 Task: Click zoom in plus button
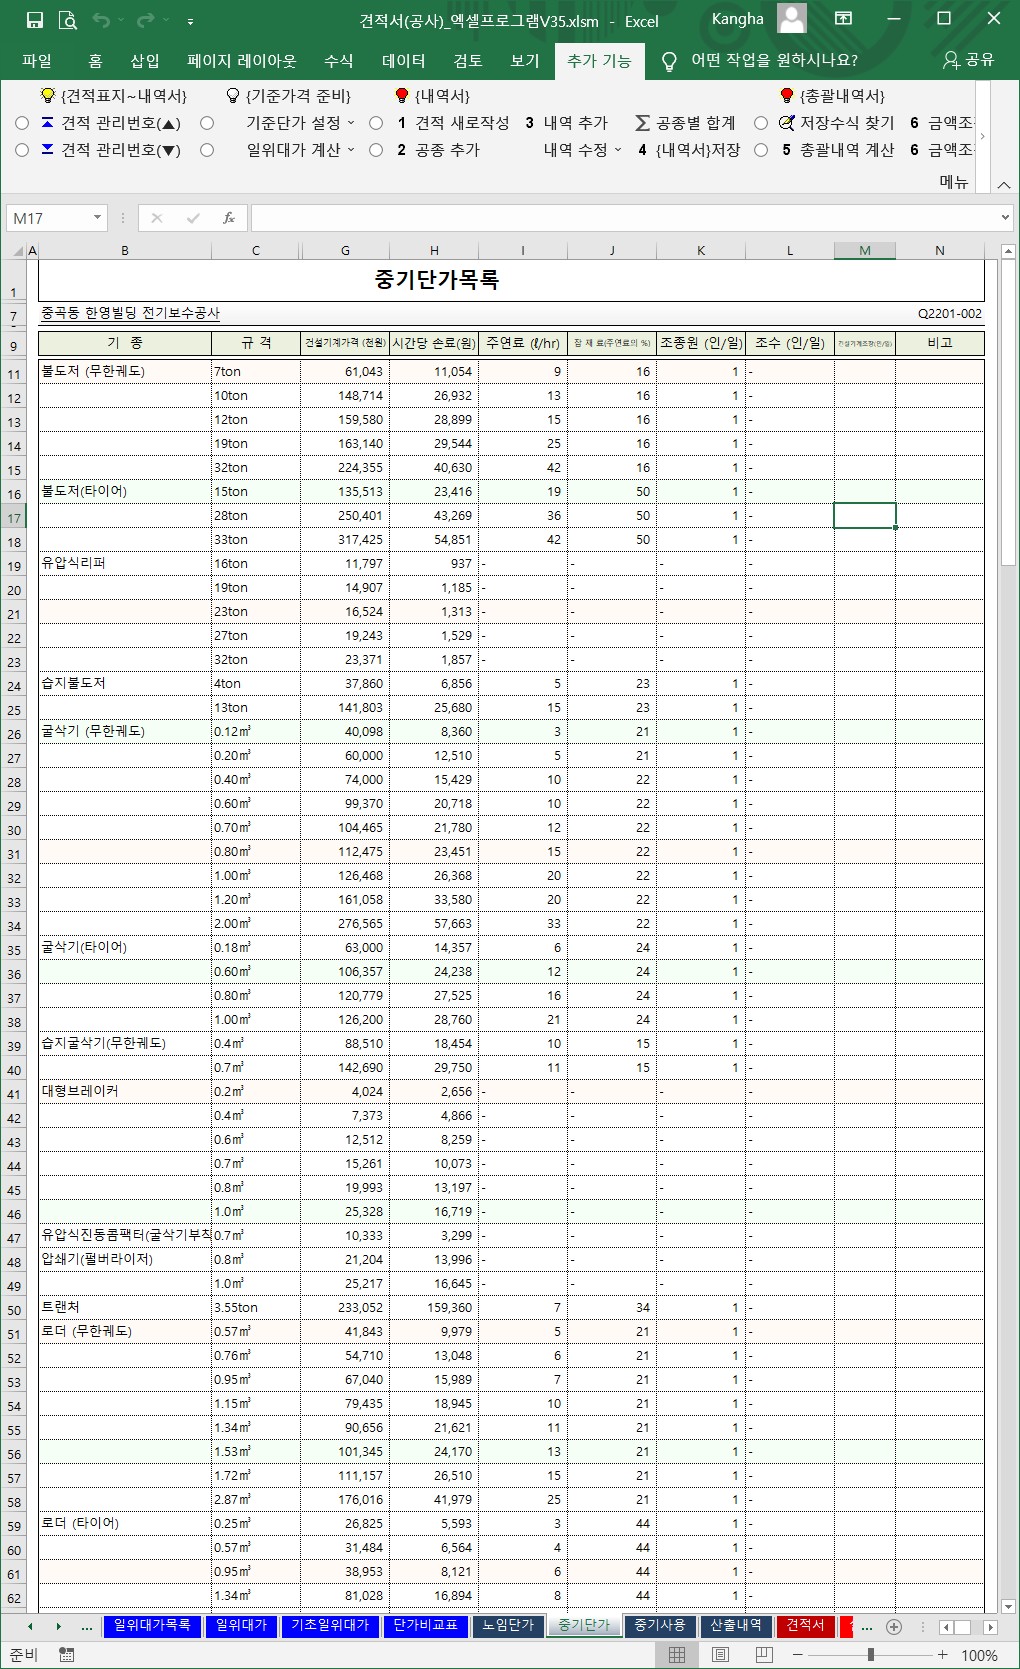click(x=942, y=1655)
